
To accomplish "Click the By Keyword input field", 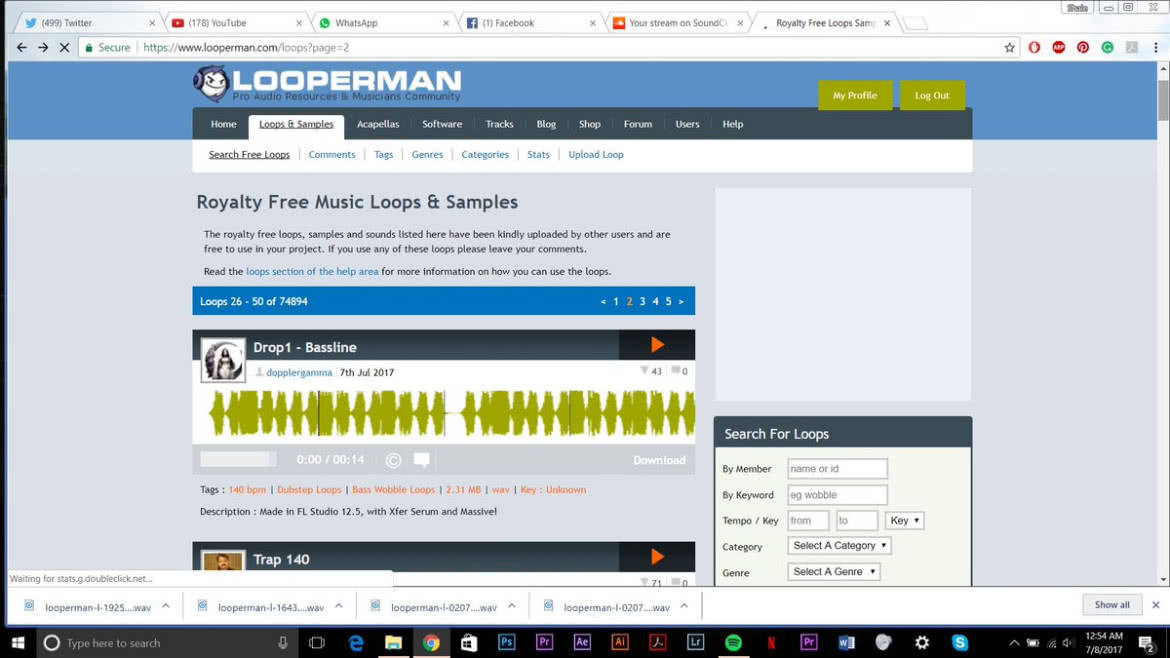I will (x=837, y=495).
